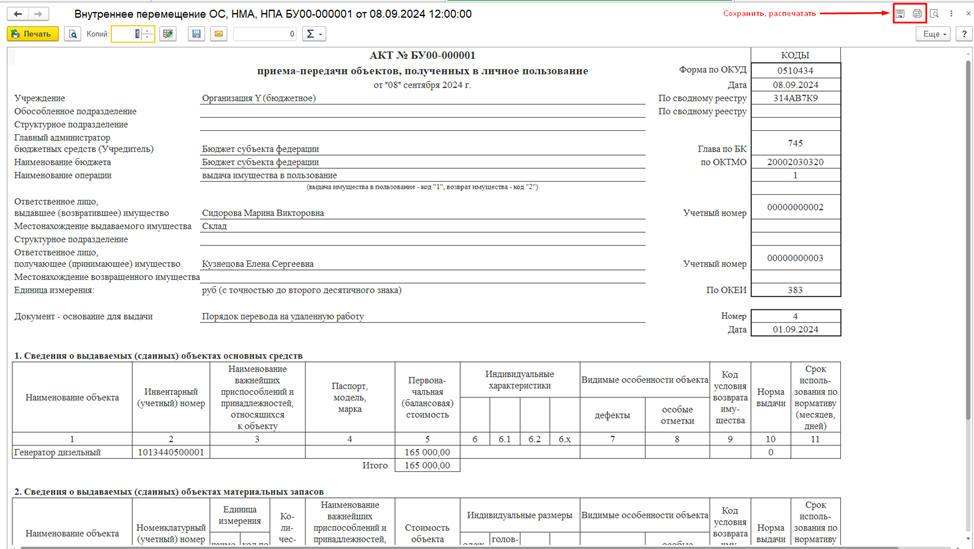Print via top-right printer icon
The height and width of the screenshot is (549, 974).
tap(917, 14)
